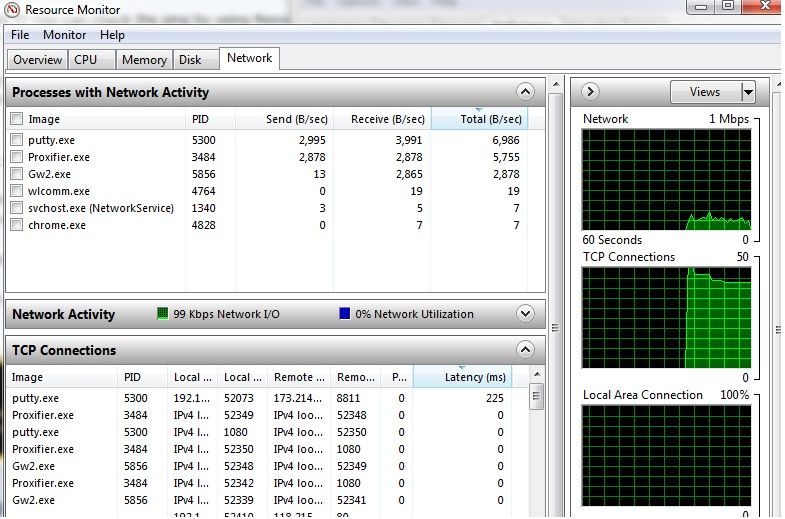785x519 pixels.
Task: Click the TCP Connections list scrollbar
Action: pyautogui.click(x=537, y=450)
